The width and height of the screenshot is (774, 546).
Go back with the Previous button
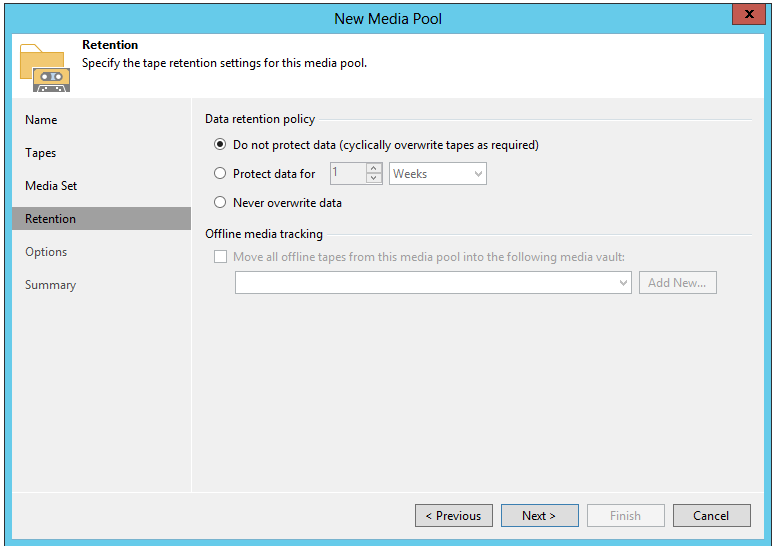point(453,516)
